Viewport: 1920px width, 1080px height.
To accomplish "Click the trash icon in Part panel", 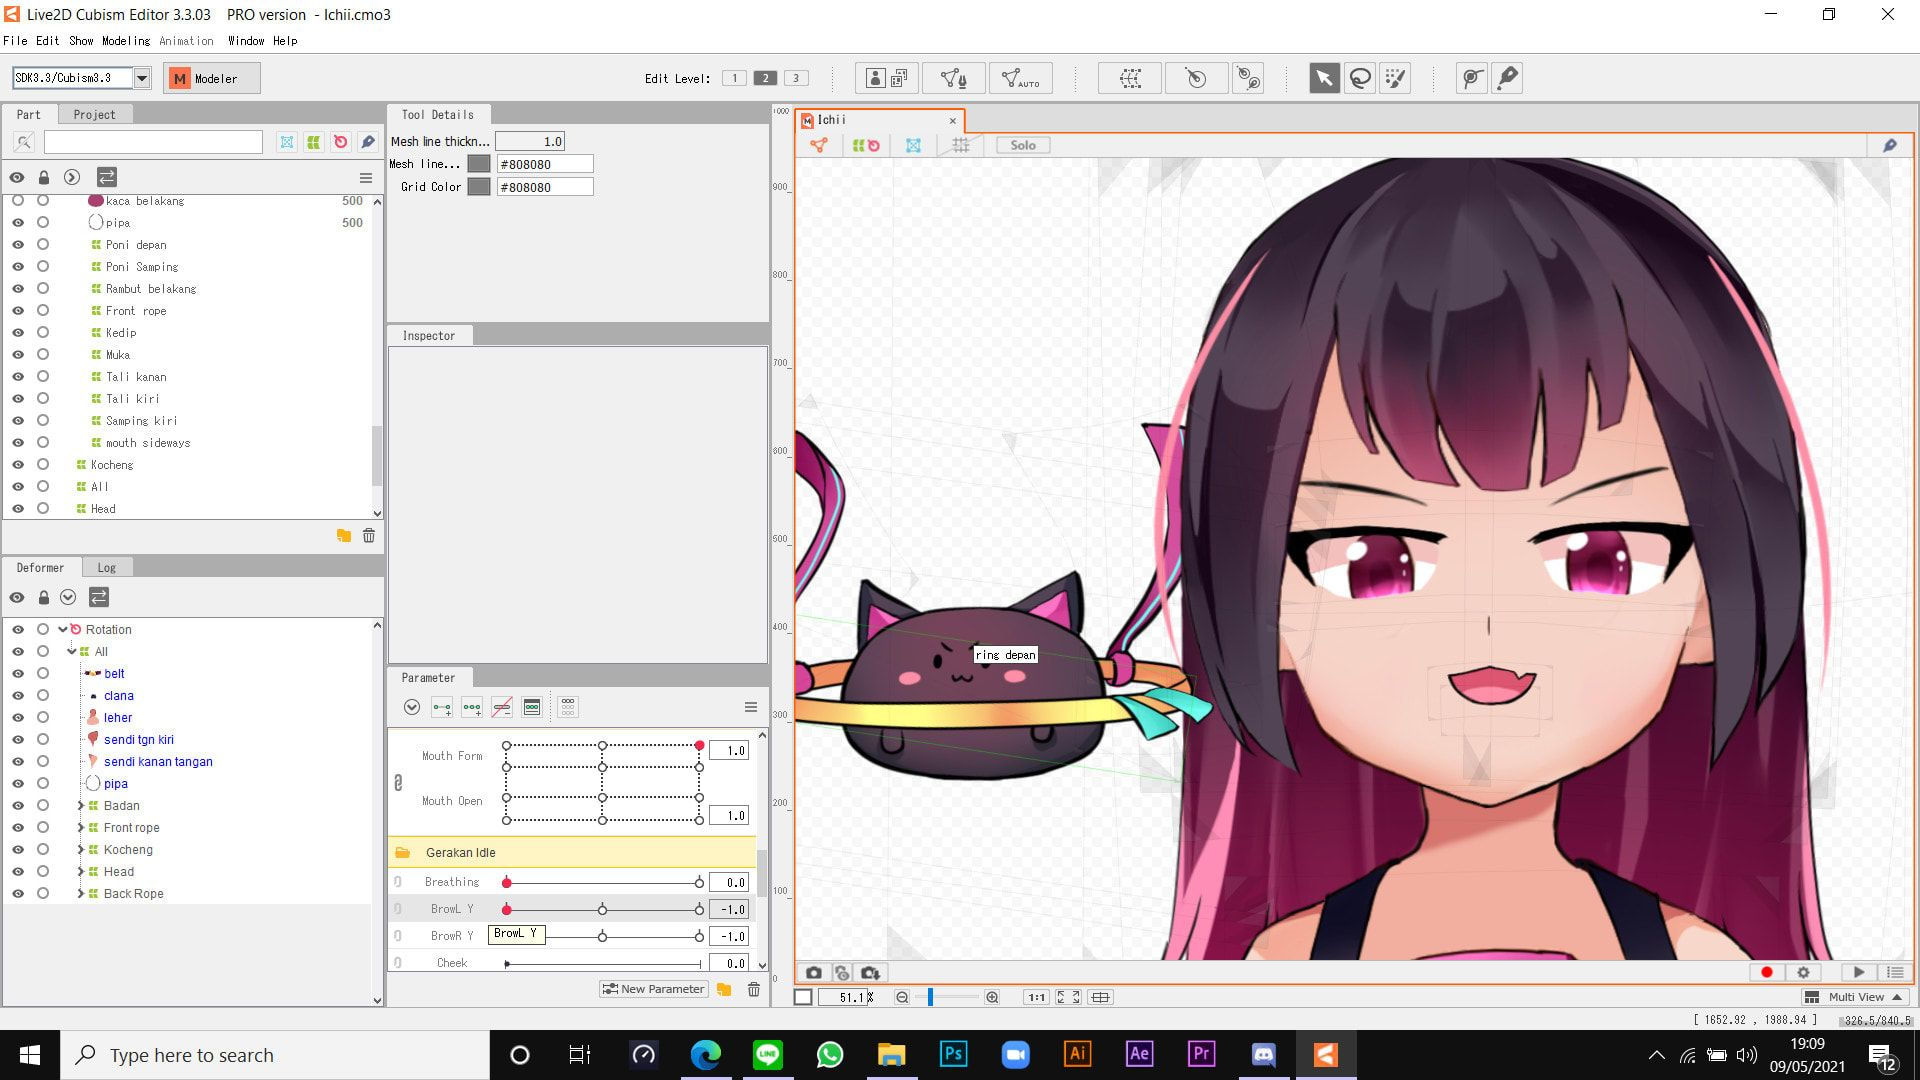I will click(369, 536).
